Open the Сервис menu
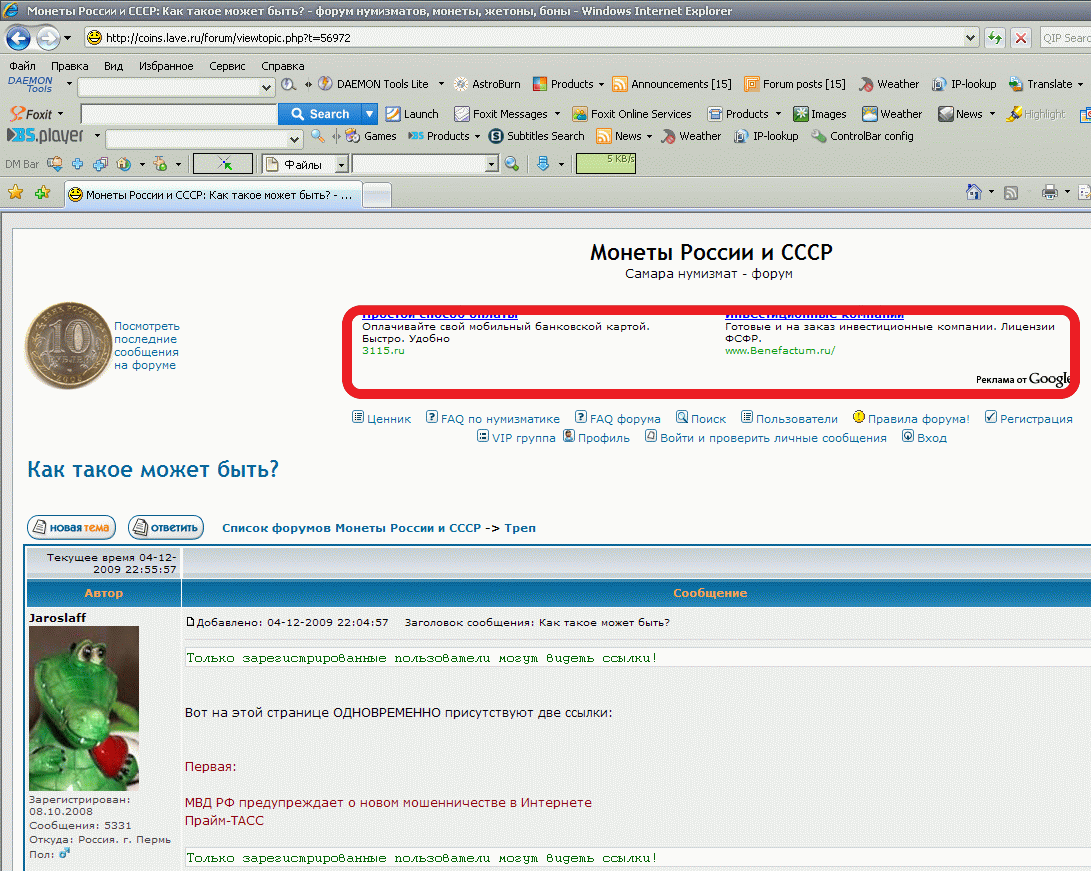 [228, 66]
